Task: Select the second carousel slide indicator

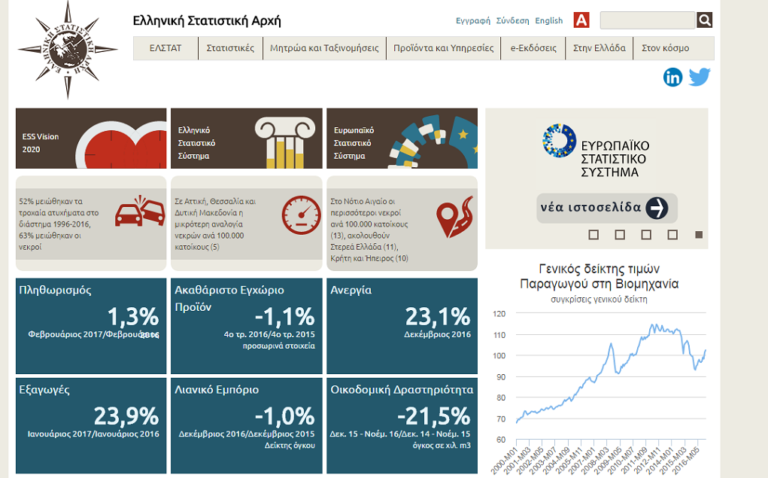Action: pos(620,235)
